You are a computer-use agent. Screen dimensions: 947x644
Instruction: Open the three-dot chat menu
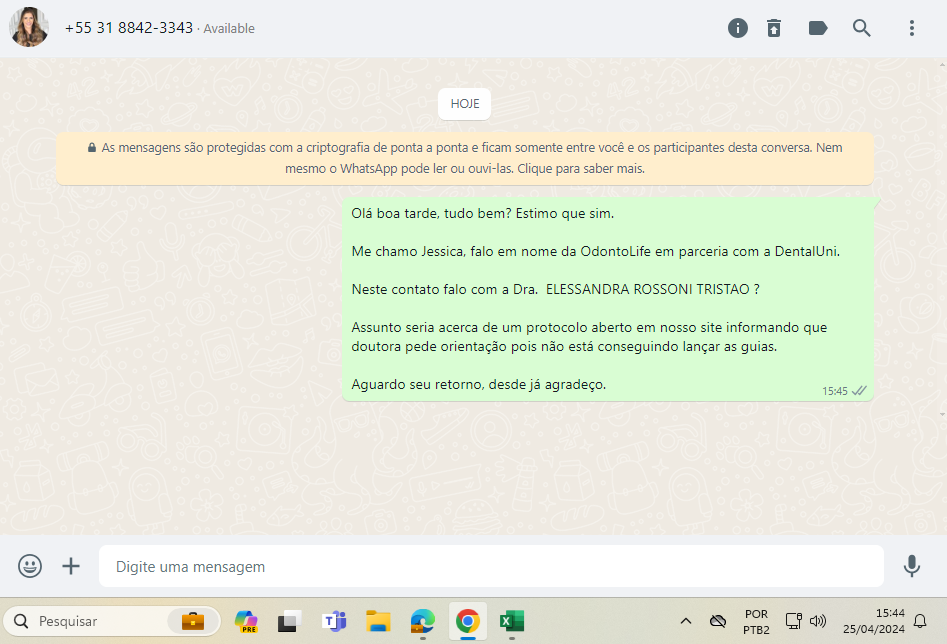pos(911,28)
